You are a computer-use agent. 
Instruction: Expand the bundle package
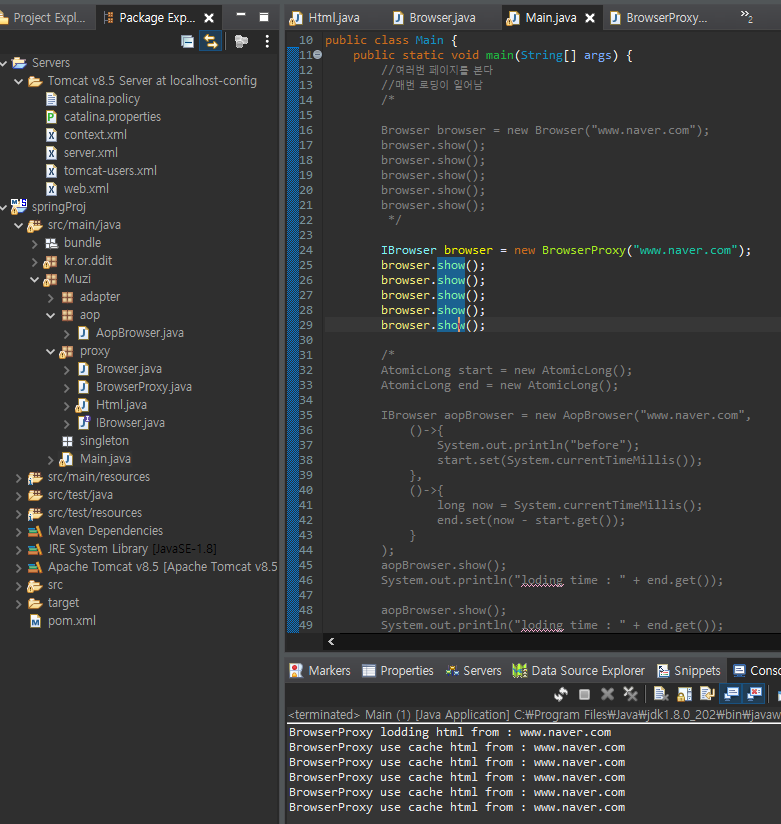click(35, 244)
